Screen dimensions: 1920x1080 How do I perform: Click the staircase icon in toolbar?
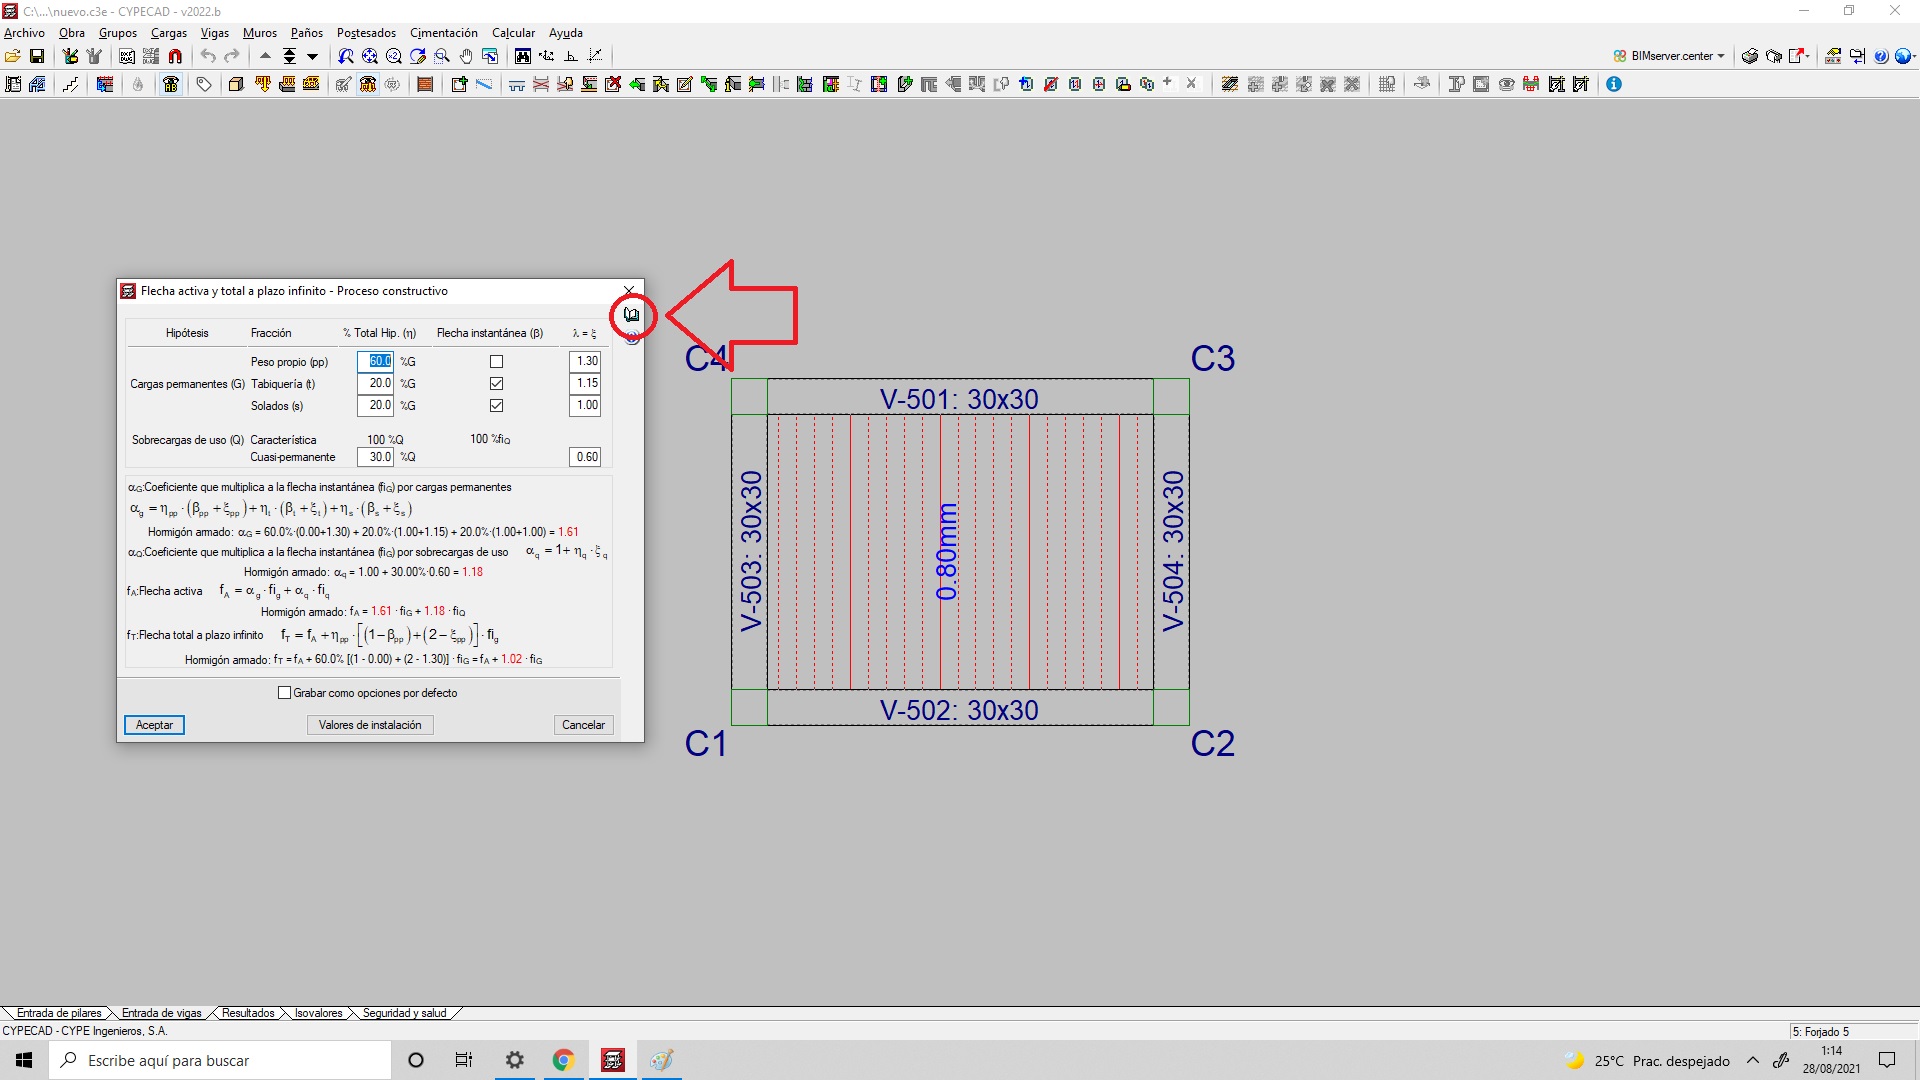(71, 85)
